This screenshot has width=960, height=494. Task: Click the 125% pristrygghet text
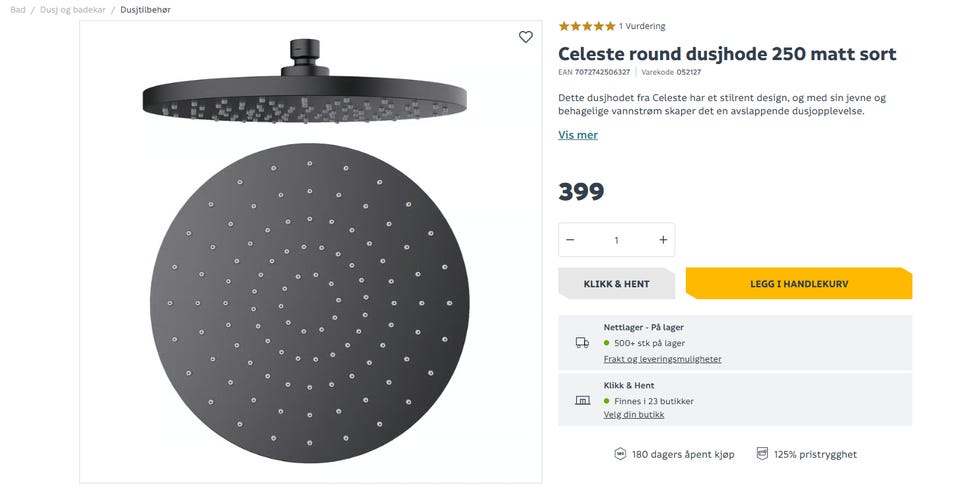click(815, 454)
